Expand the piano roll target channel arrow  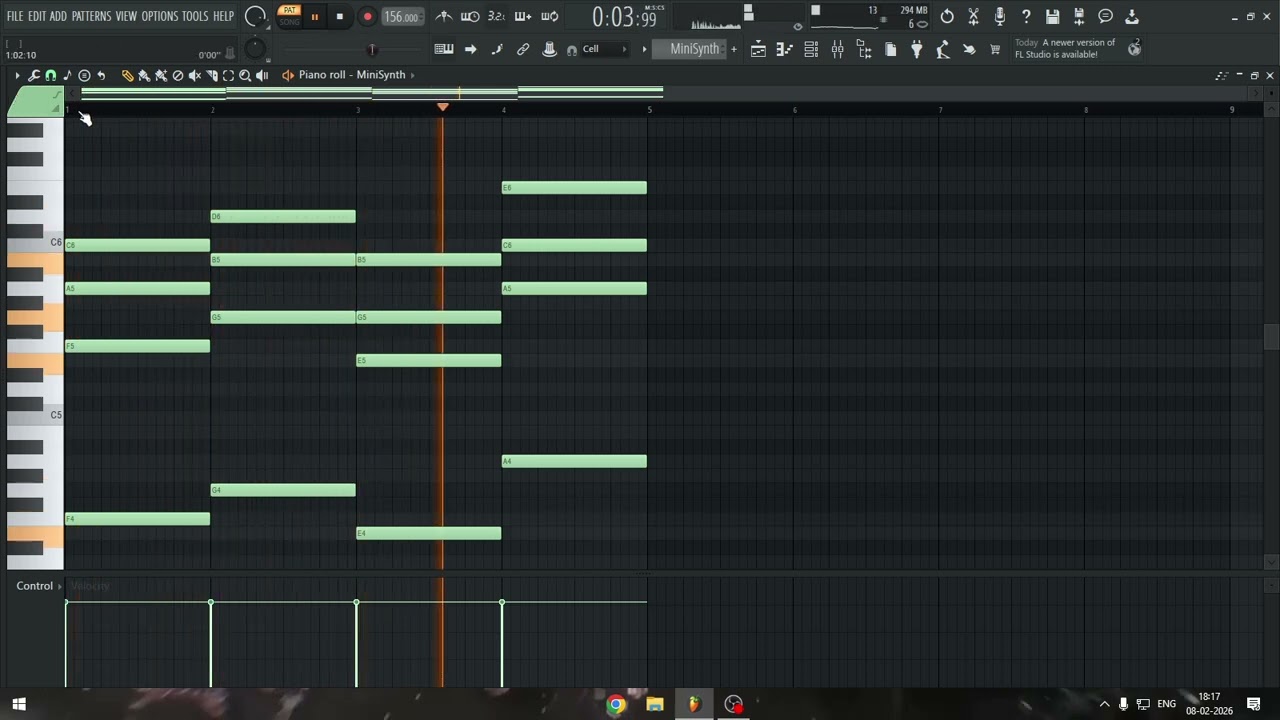coord(412,75)
